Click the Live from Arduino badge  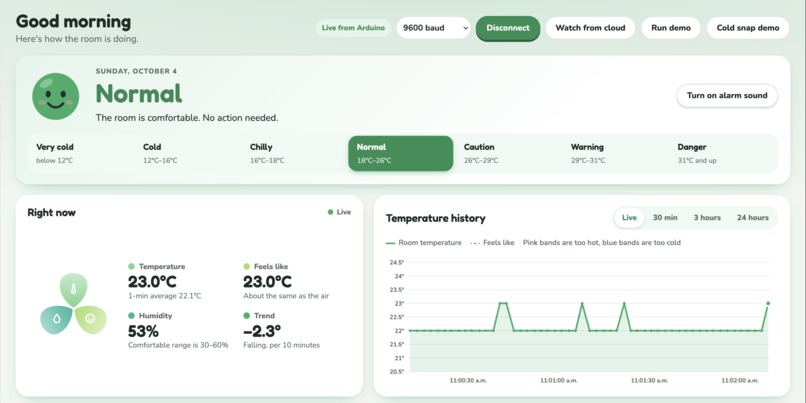353,28
